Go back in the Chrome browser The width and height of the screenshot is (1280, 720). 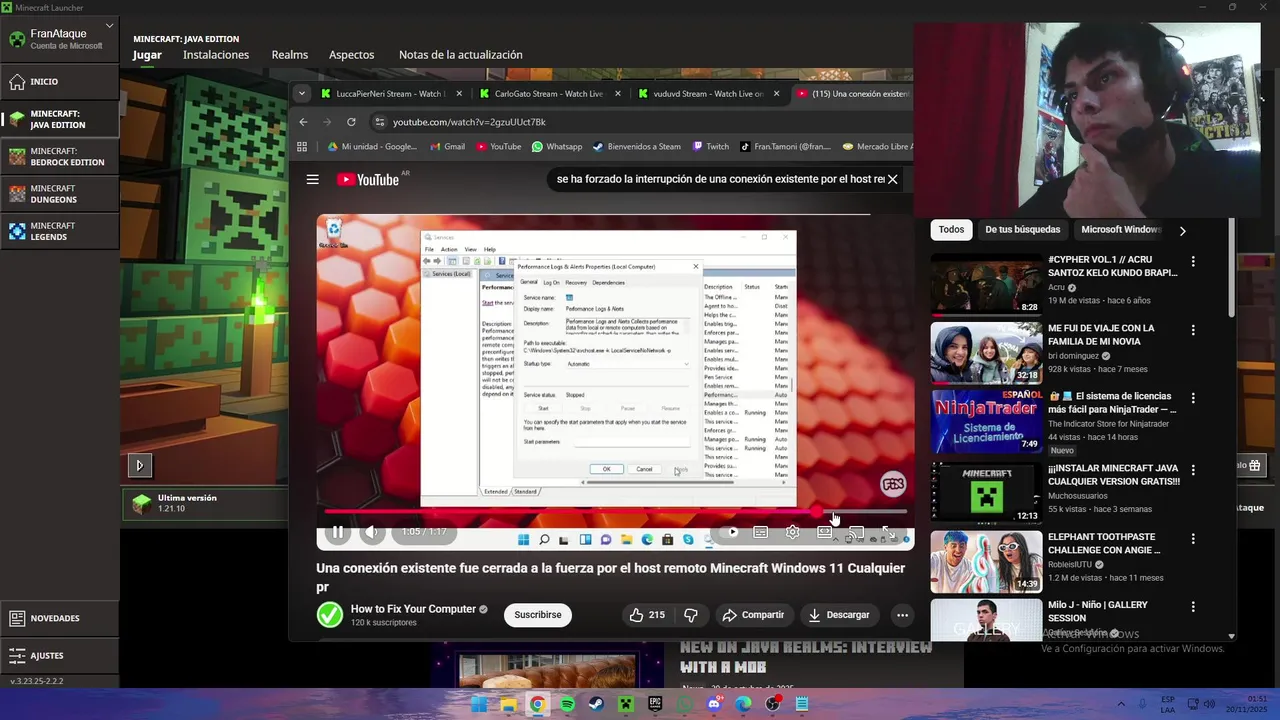click(304, 122)
